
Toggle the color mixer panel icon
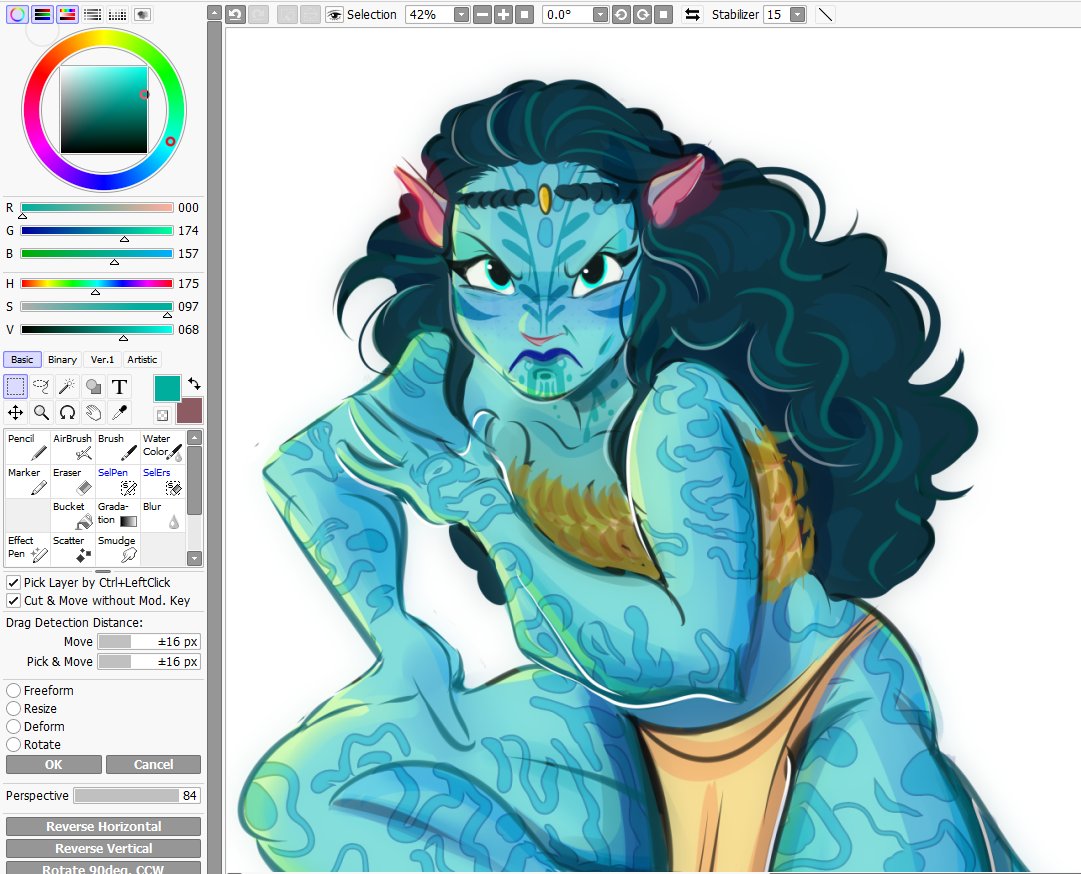[x=92, y=14]
